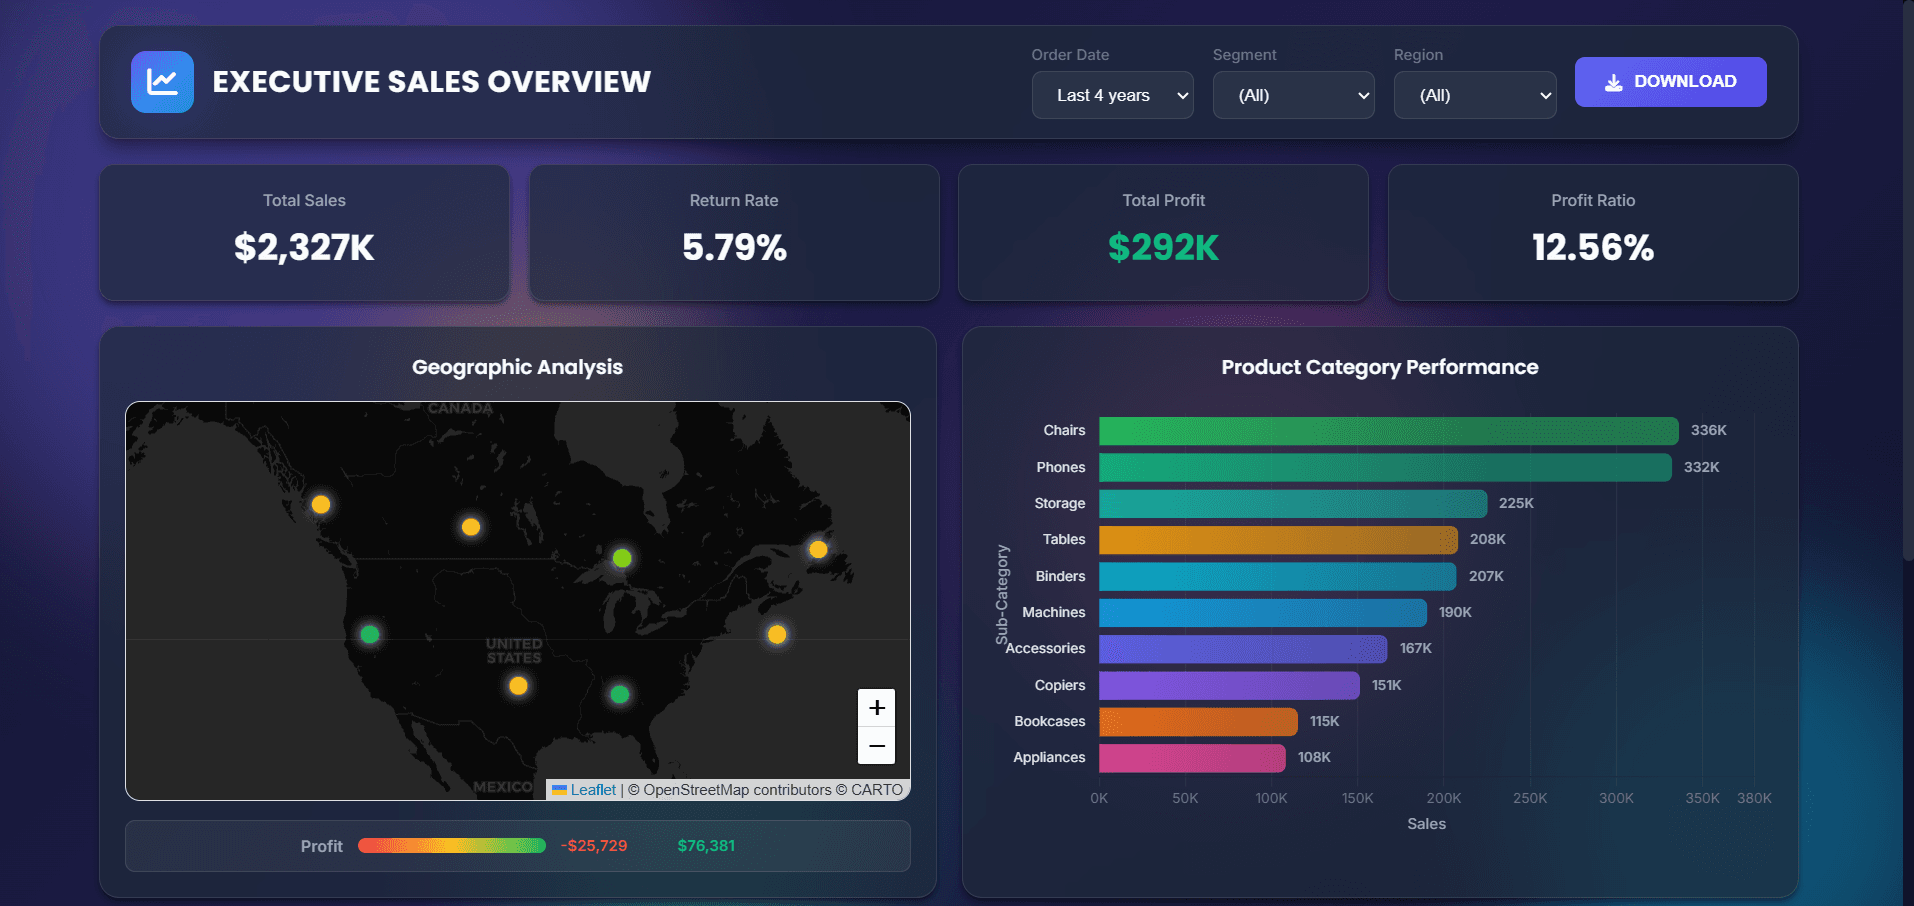This screenshot has width=1914, height=906.
Task: Click the Leaflet attribution link
Action: tap(592, 789)
